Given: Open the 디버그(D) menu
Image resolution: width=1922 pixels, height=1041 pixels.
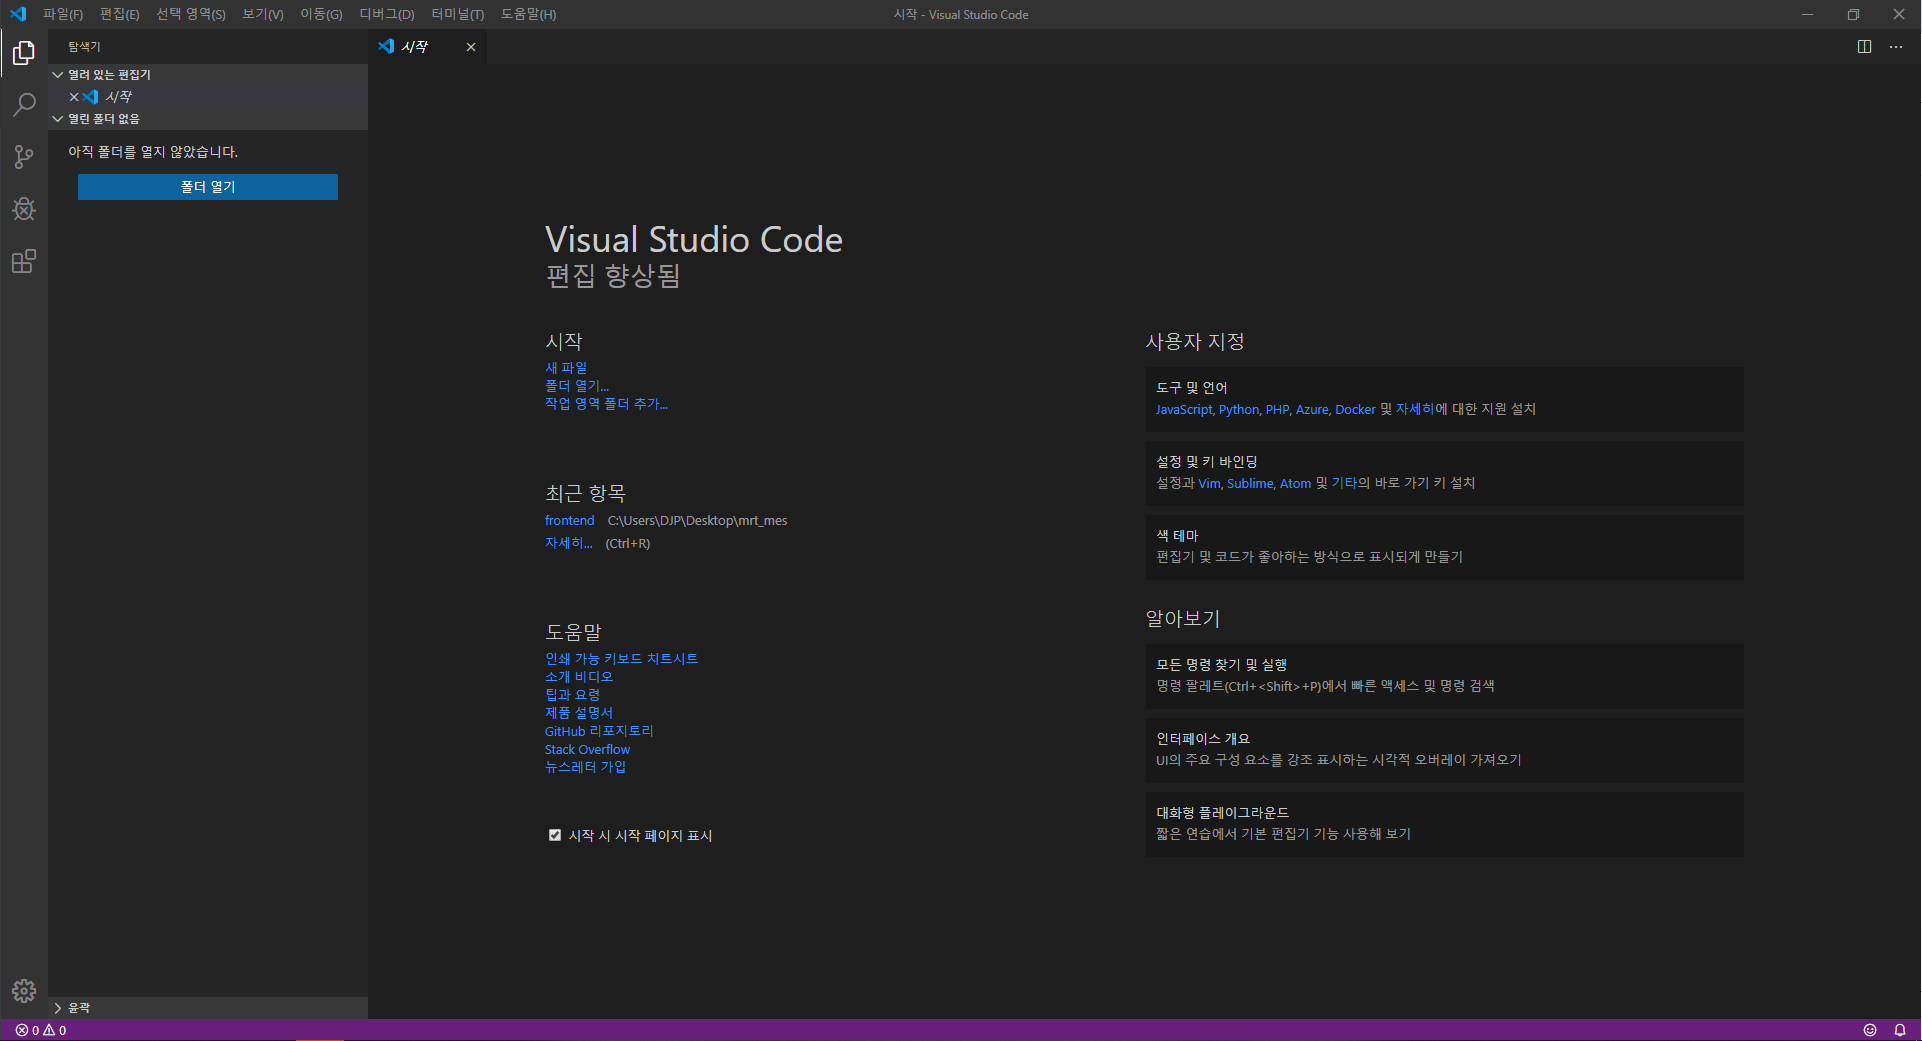Looking at the screenshot, I should [387, 14].
